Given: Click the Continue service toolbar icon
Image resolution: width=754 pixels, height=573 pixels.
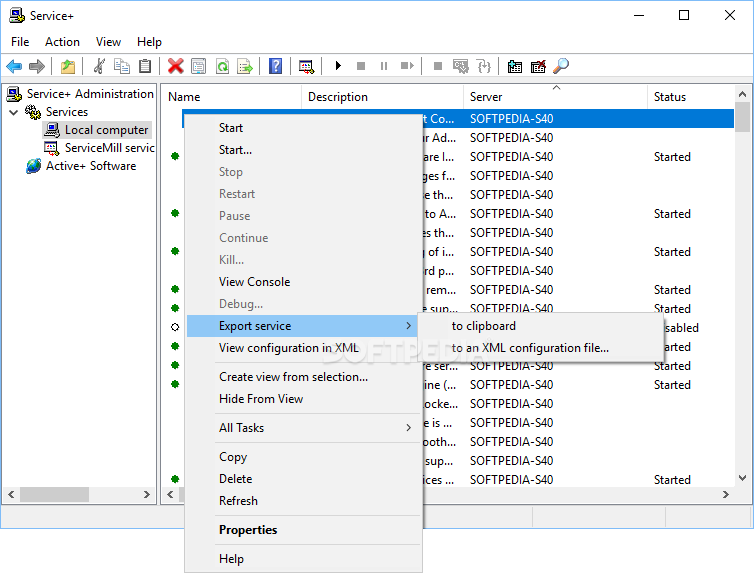Looking at the screenshot, I should click(407, 65).
